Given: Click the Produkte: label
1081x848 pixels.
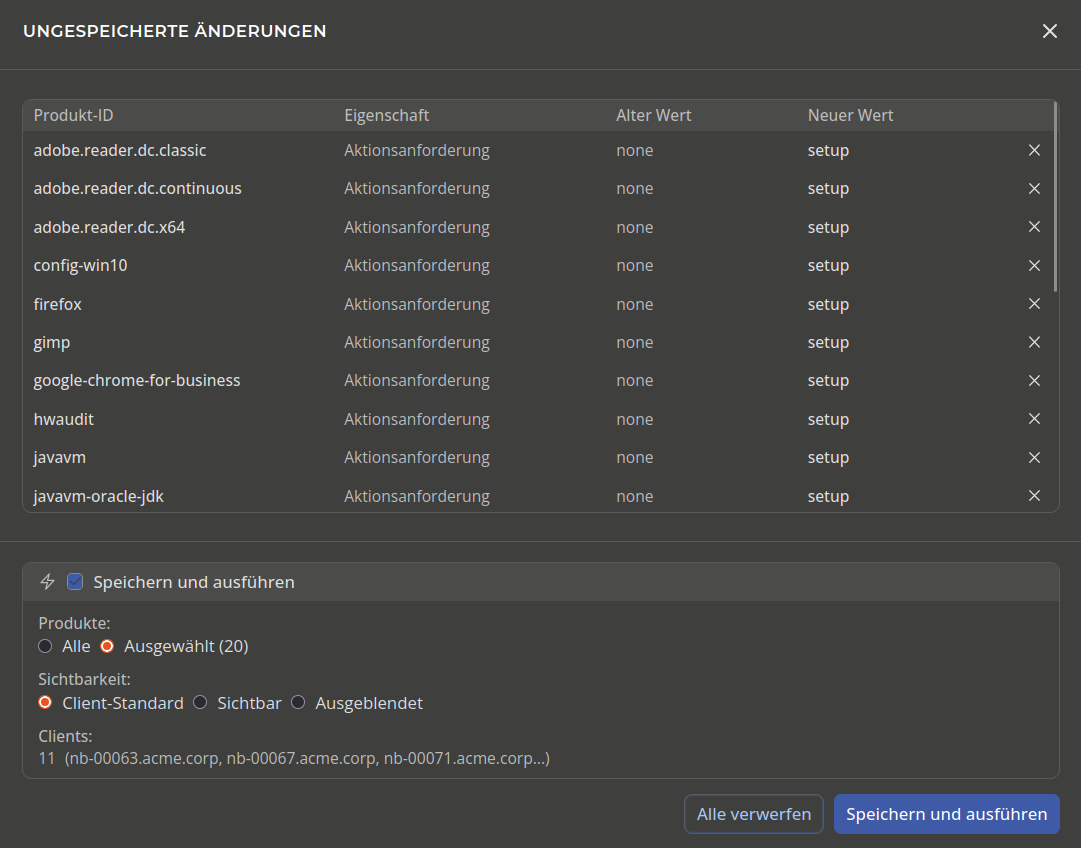Looking at the screenshot, I should (x=74, y=623).
